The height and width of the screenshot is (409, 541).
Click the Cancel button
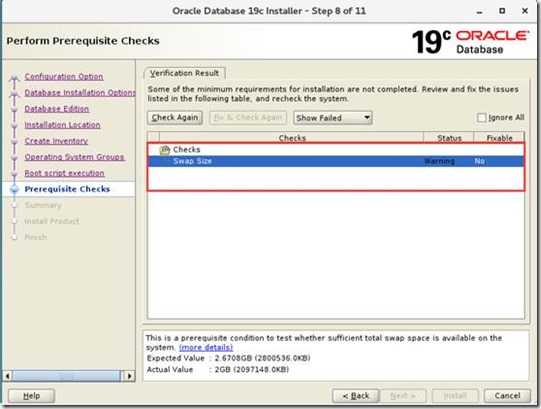(x=507, y=396)
